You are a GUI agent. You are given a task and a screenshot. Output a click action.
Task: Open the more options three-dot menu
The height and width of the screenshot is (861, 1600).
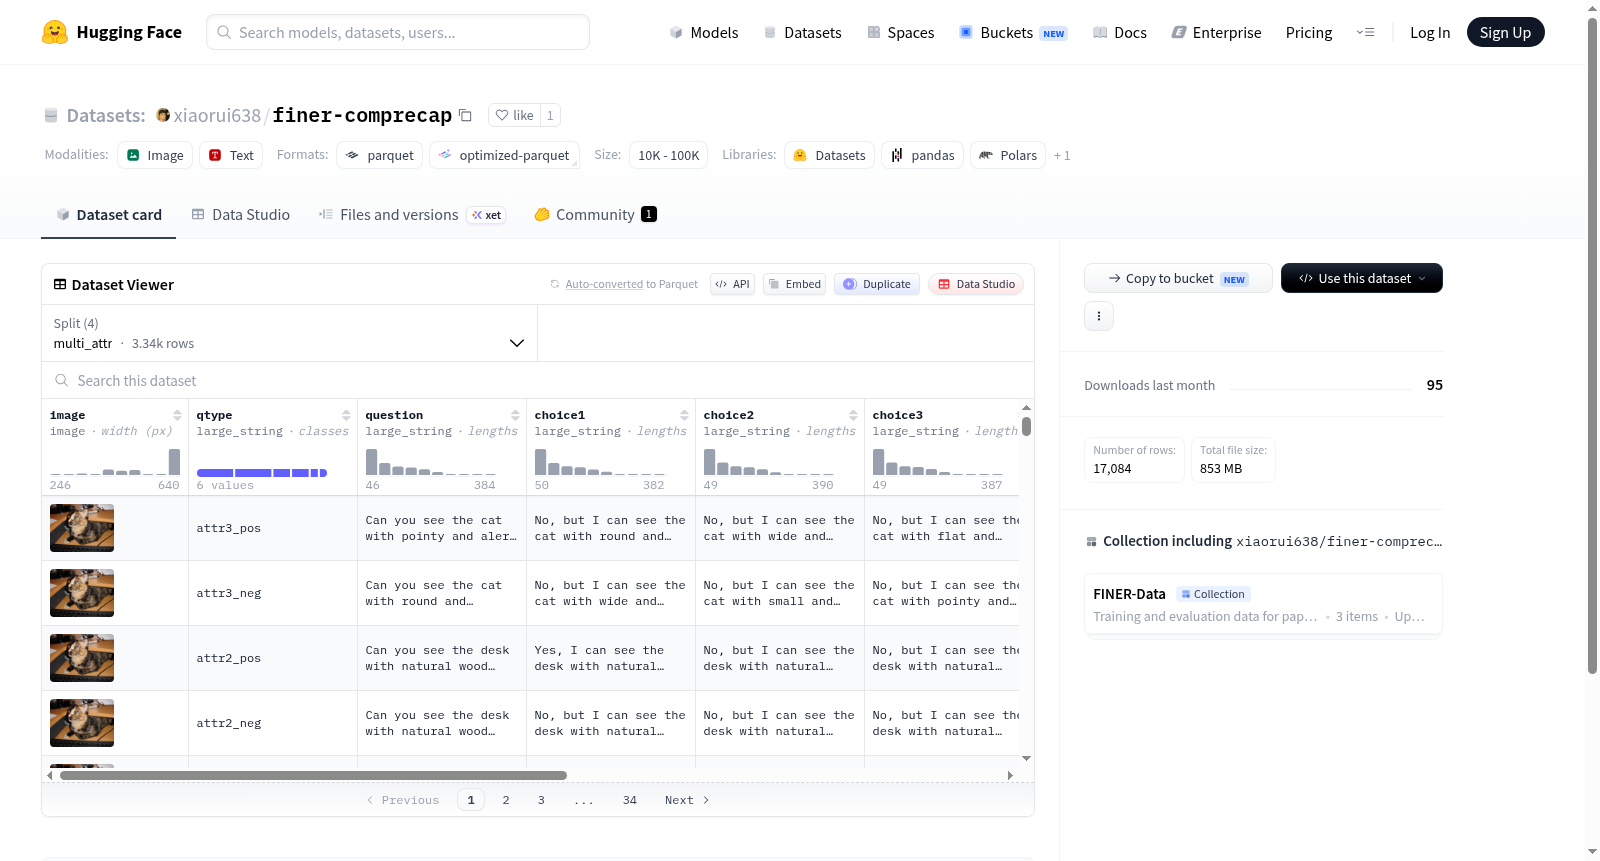pyautogui.click(x=1099, y=316)
